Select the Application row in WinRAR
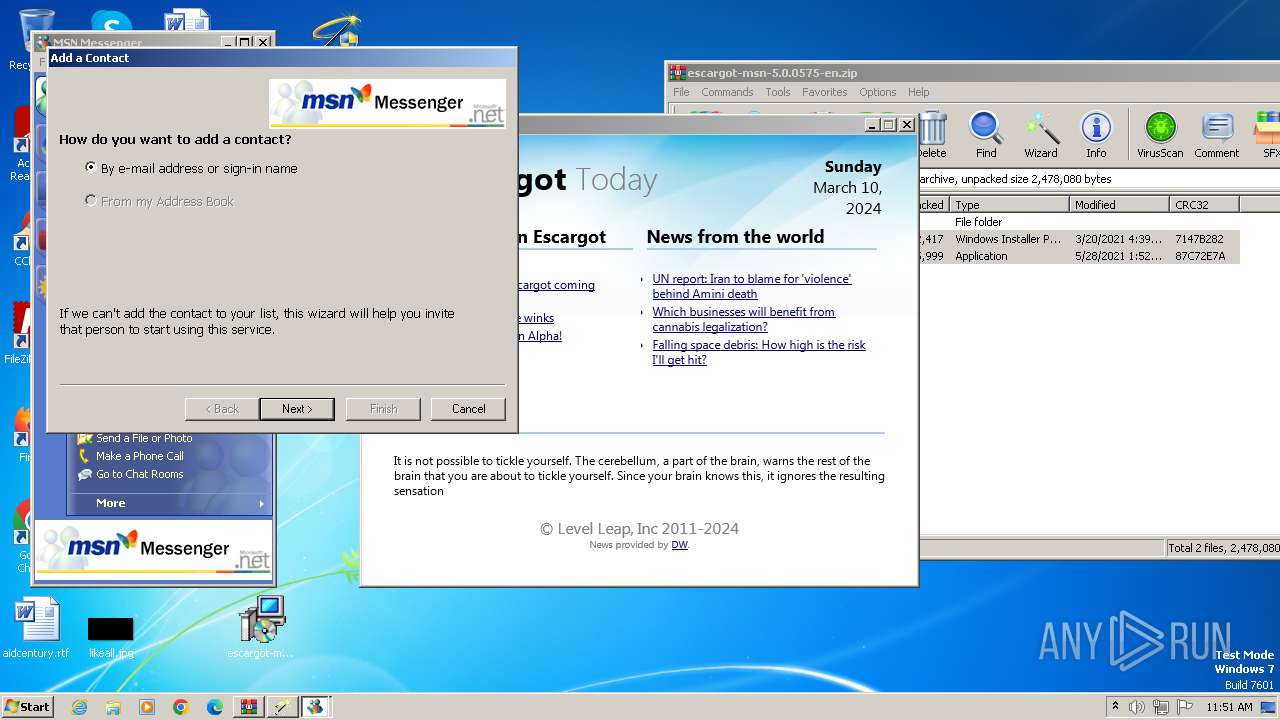The image size is (1280, 720). (1079, 256)
